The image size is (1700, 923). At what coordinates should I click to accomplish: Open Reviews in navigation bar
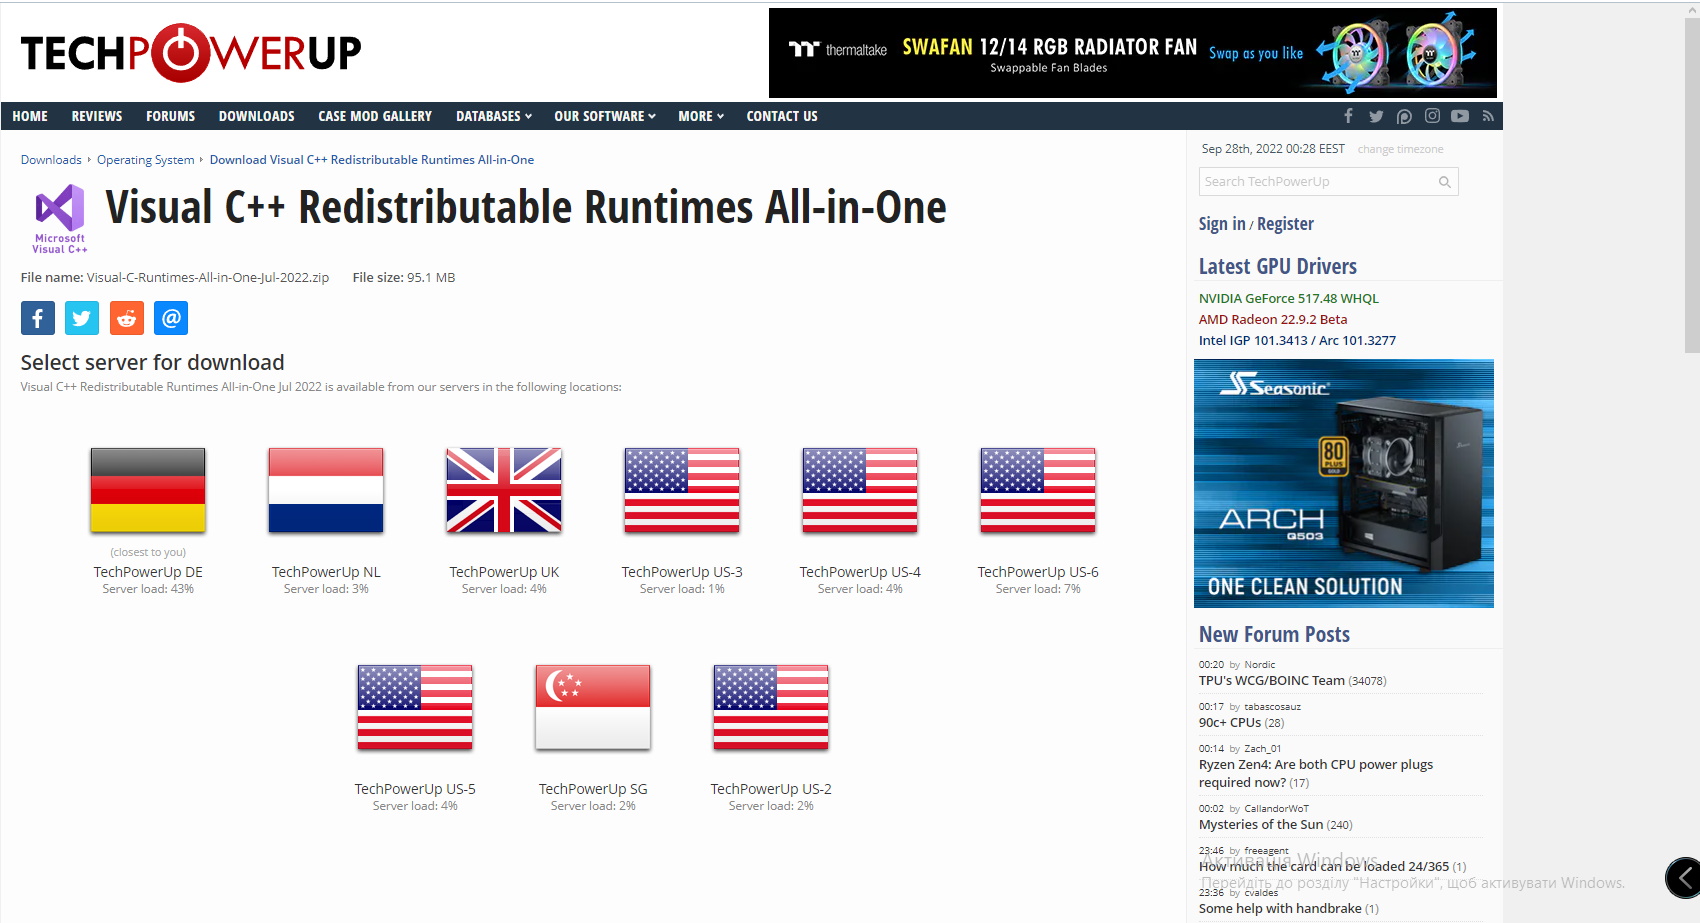tap(97, 116)
